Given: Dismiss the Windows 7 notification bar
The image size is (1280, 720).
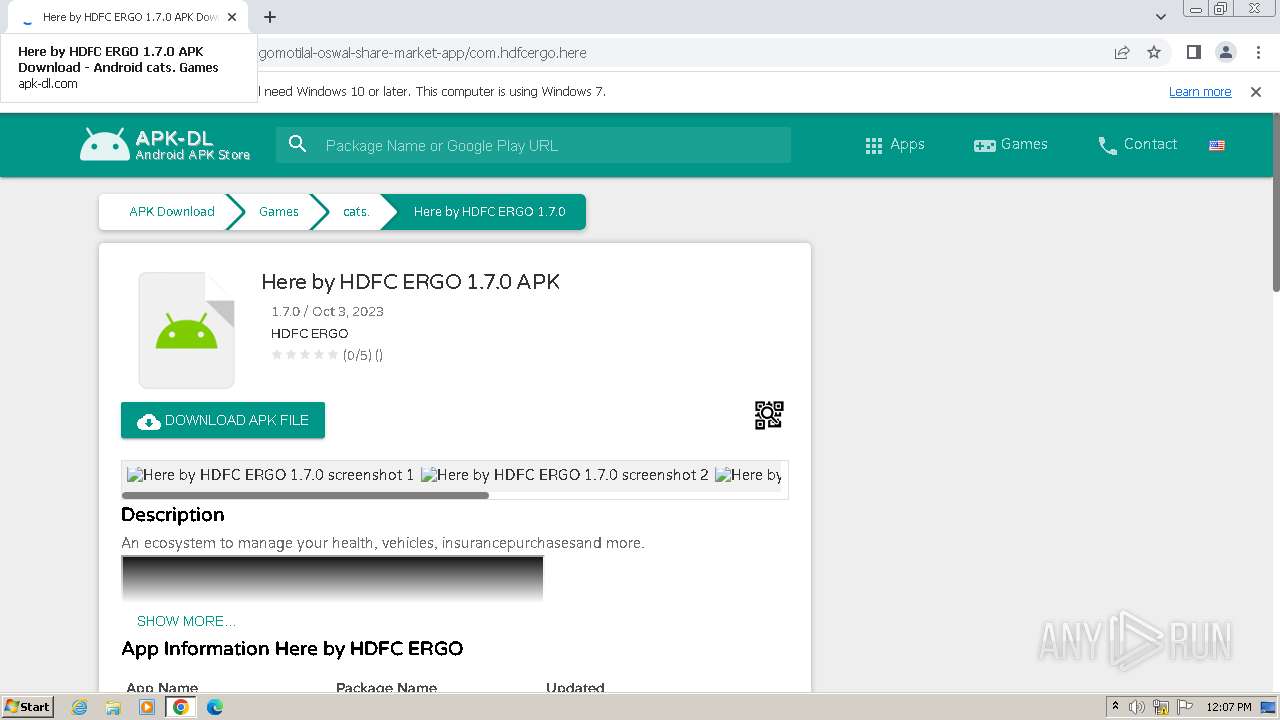Looking at the screenshot, I should pyautogui.click(x=1256, y=92).
